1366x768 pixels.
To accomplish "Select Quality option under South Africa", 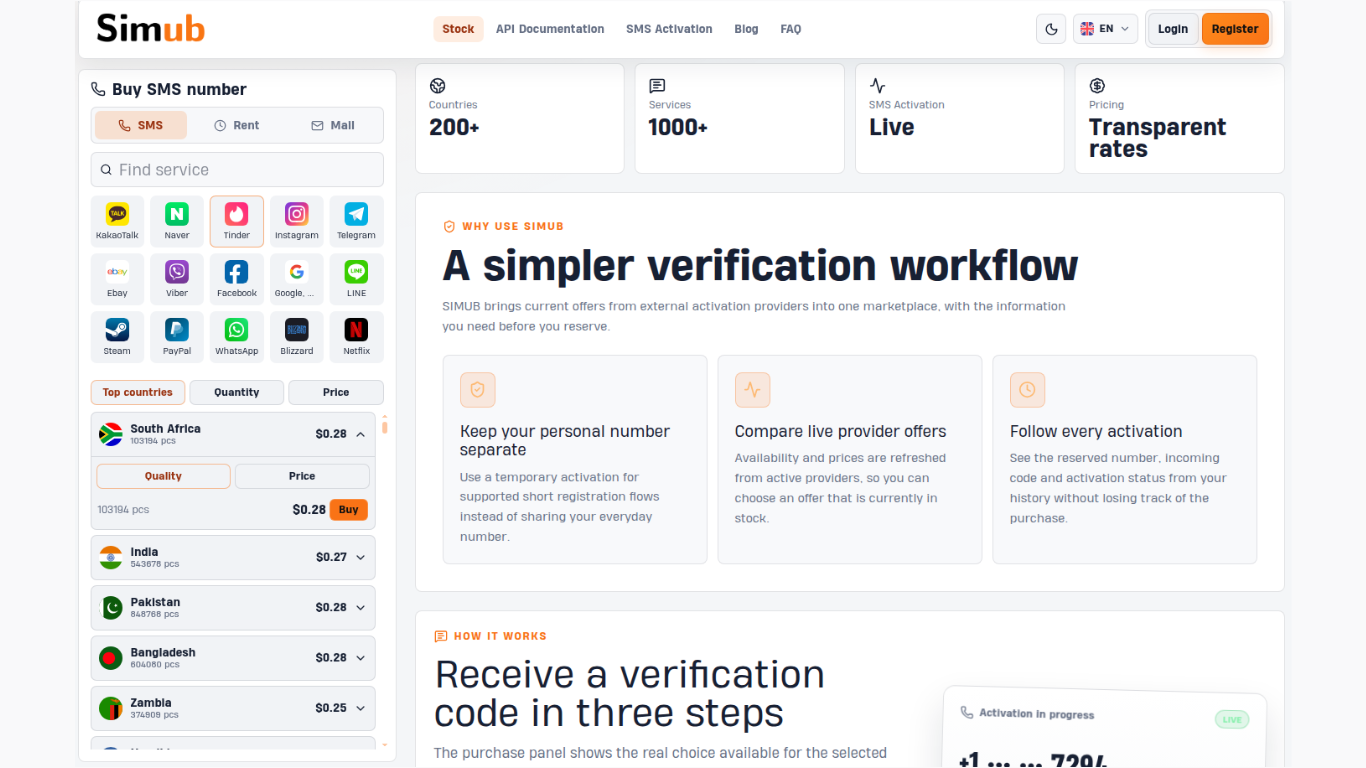I will click(163, 476).
